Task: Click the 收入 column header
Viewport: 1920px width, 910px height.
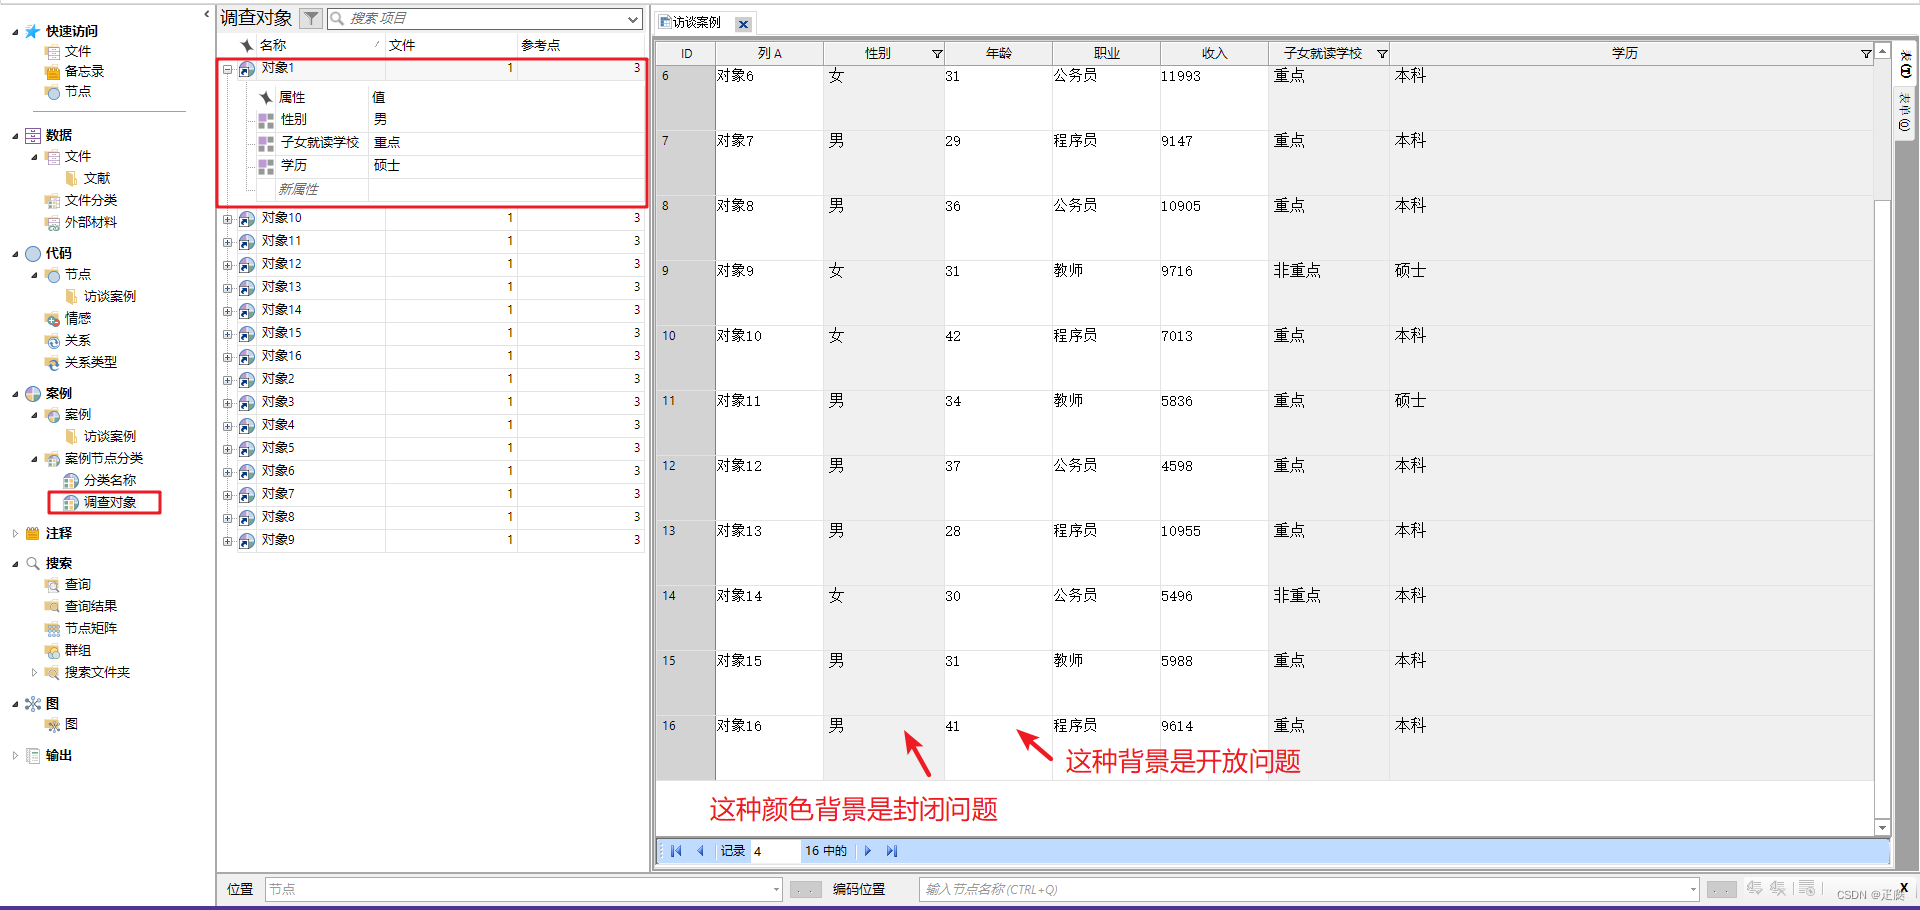Action: pos(1214,54)
